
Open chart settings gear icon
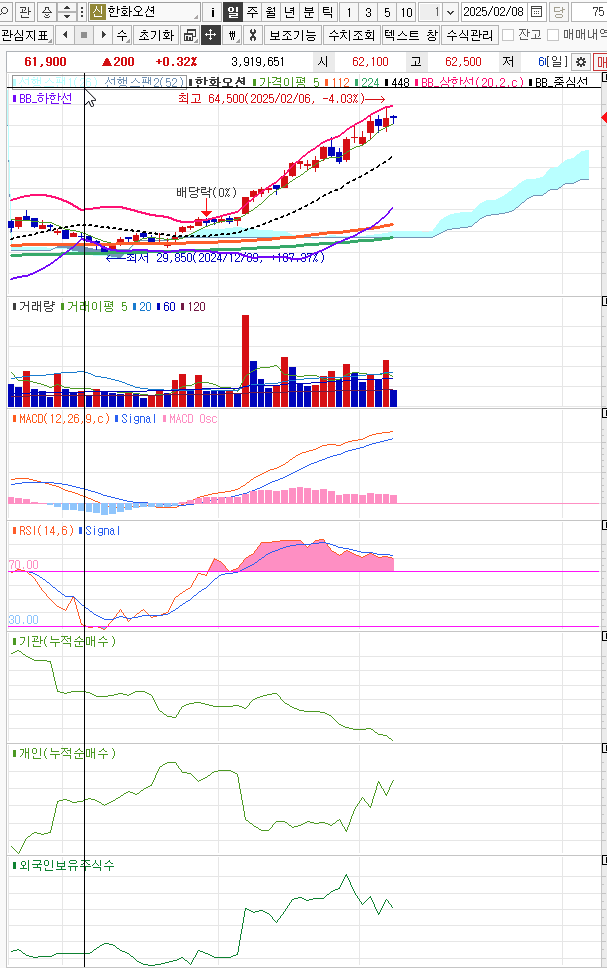click(580, 62)
